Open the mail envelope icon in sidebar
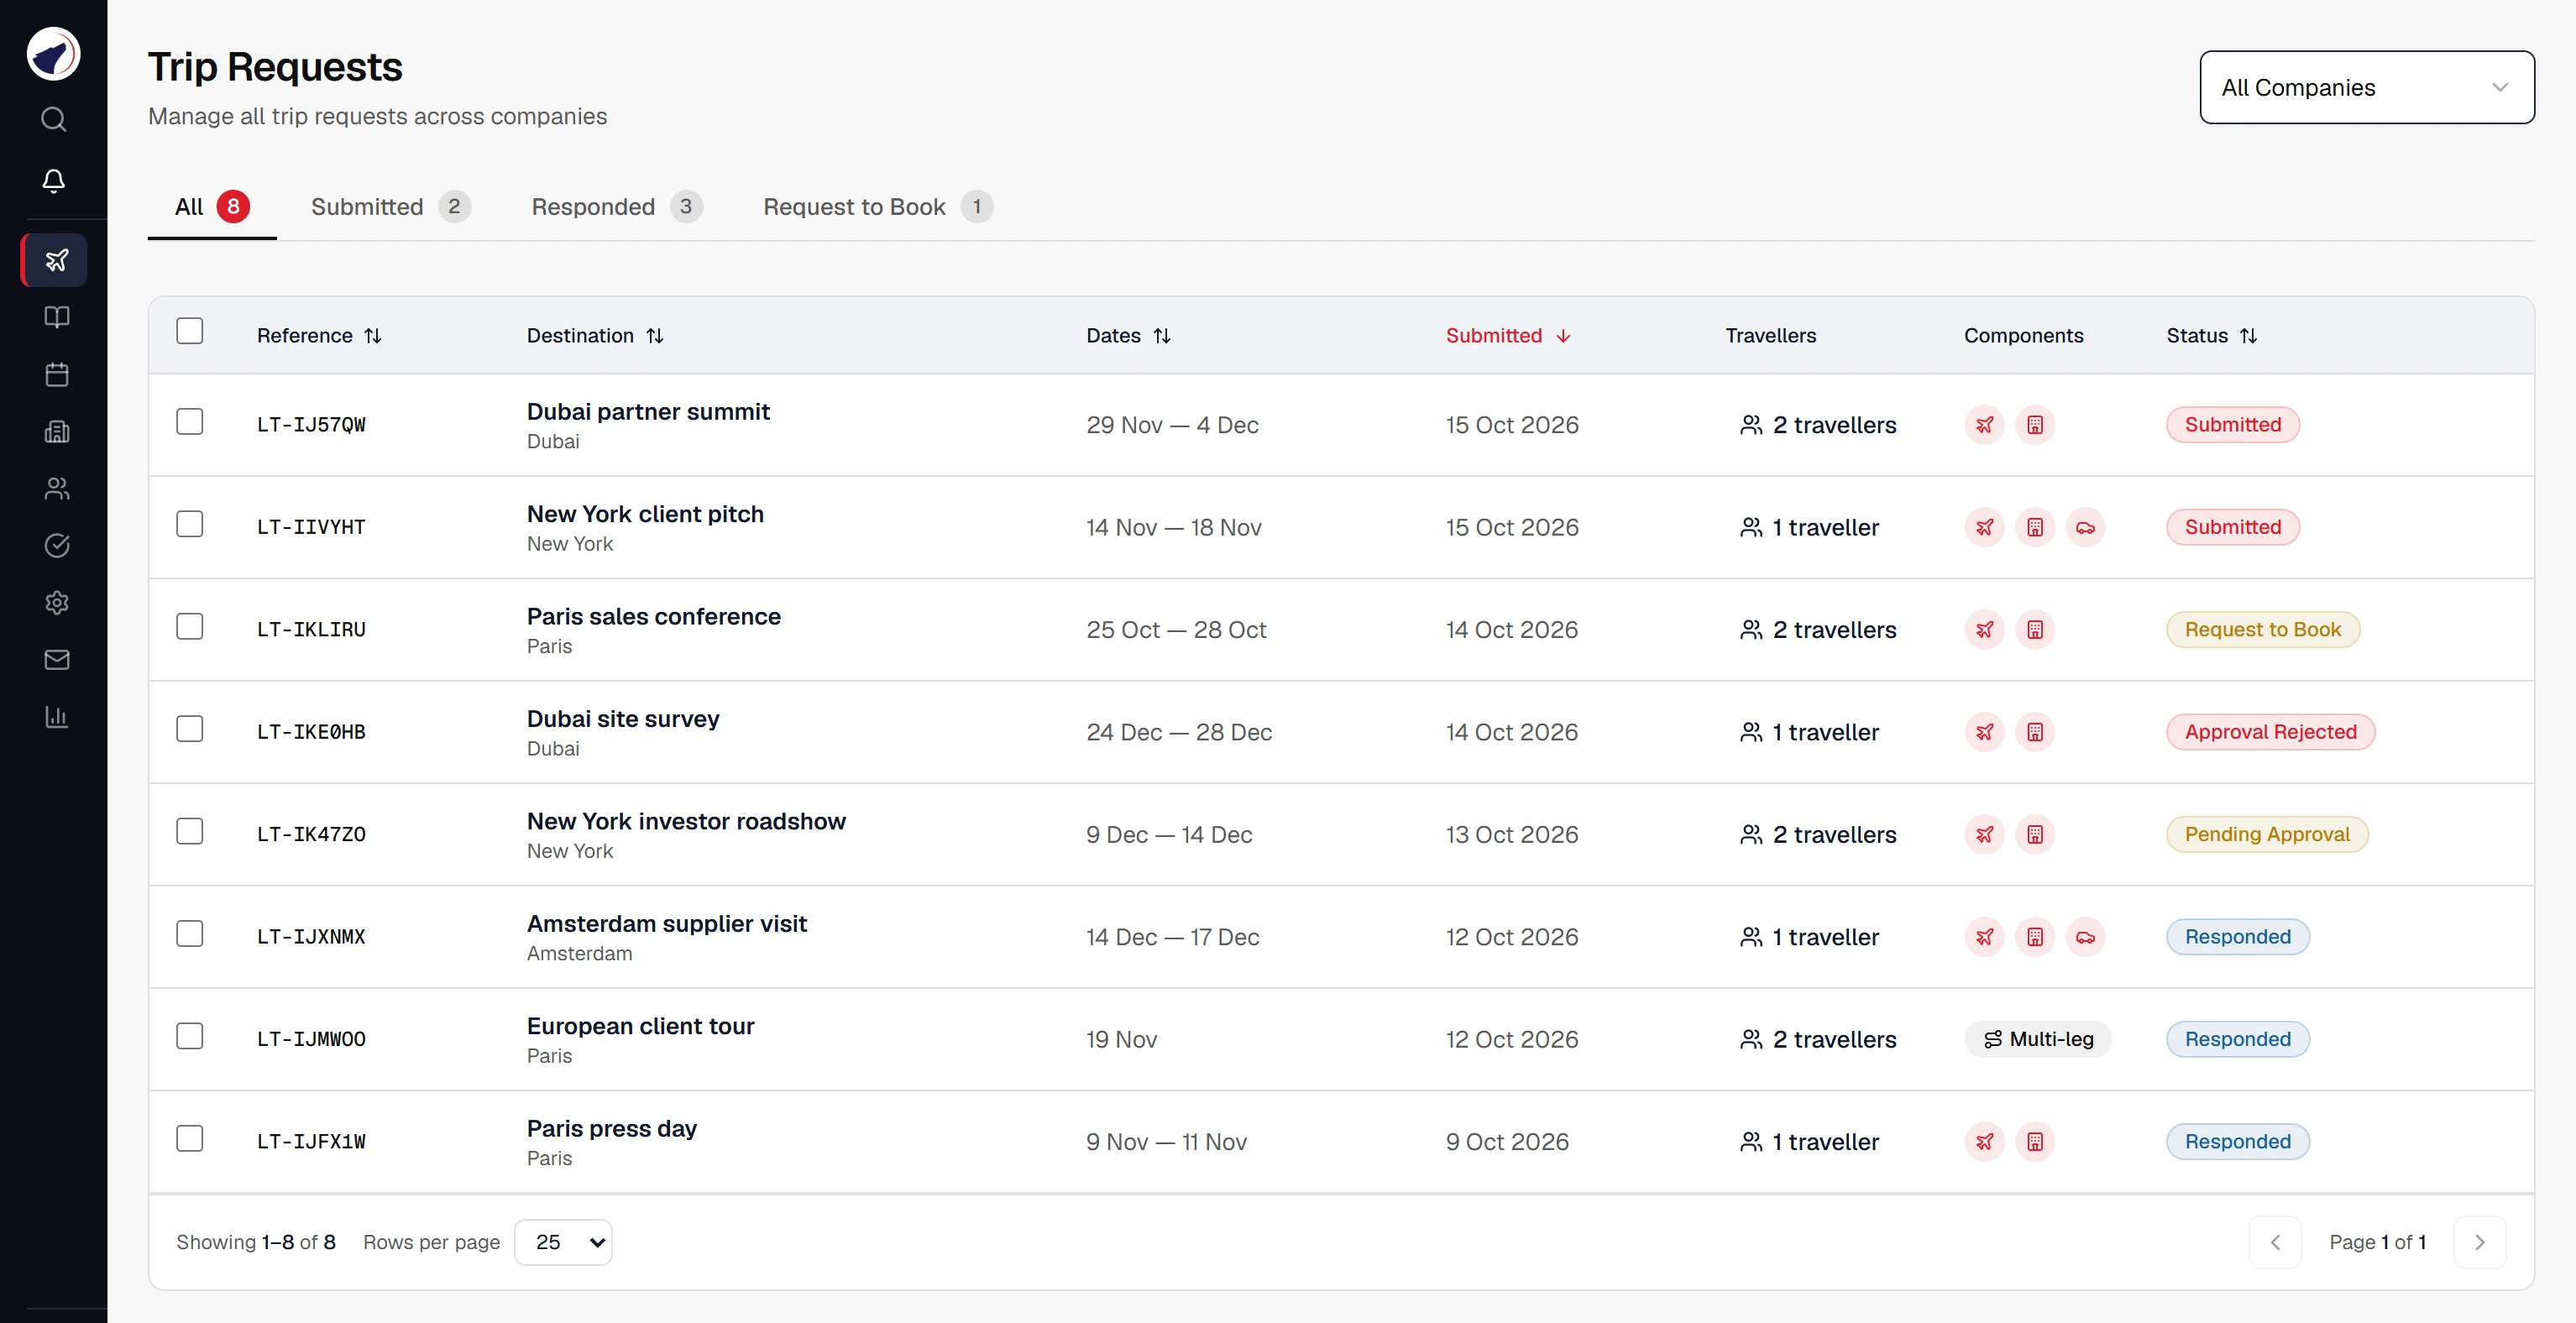 (56, 659)
